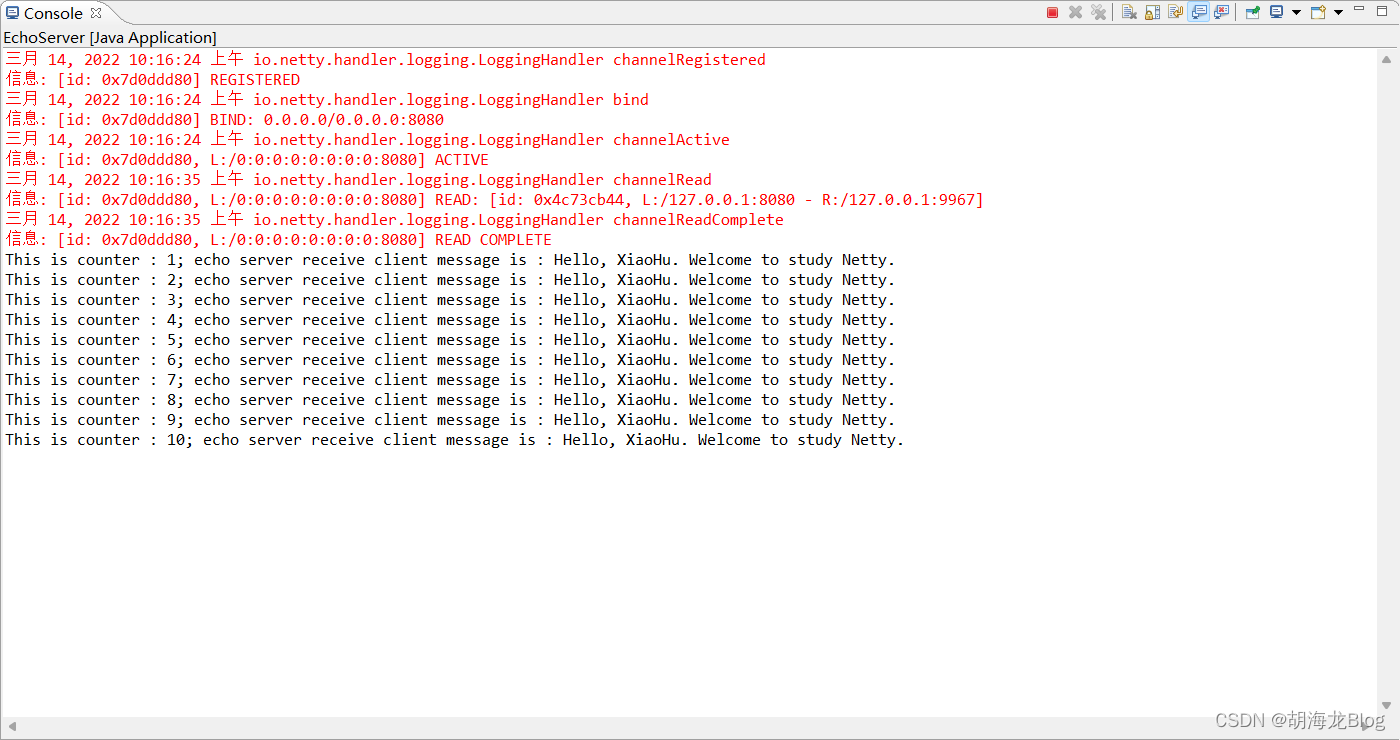The width and height of the screenshot is (1400, 740).
Task: Click the 'This is counter : 9;' line
Action: click(450, 420)
